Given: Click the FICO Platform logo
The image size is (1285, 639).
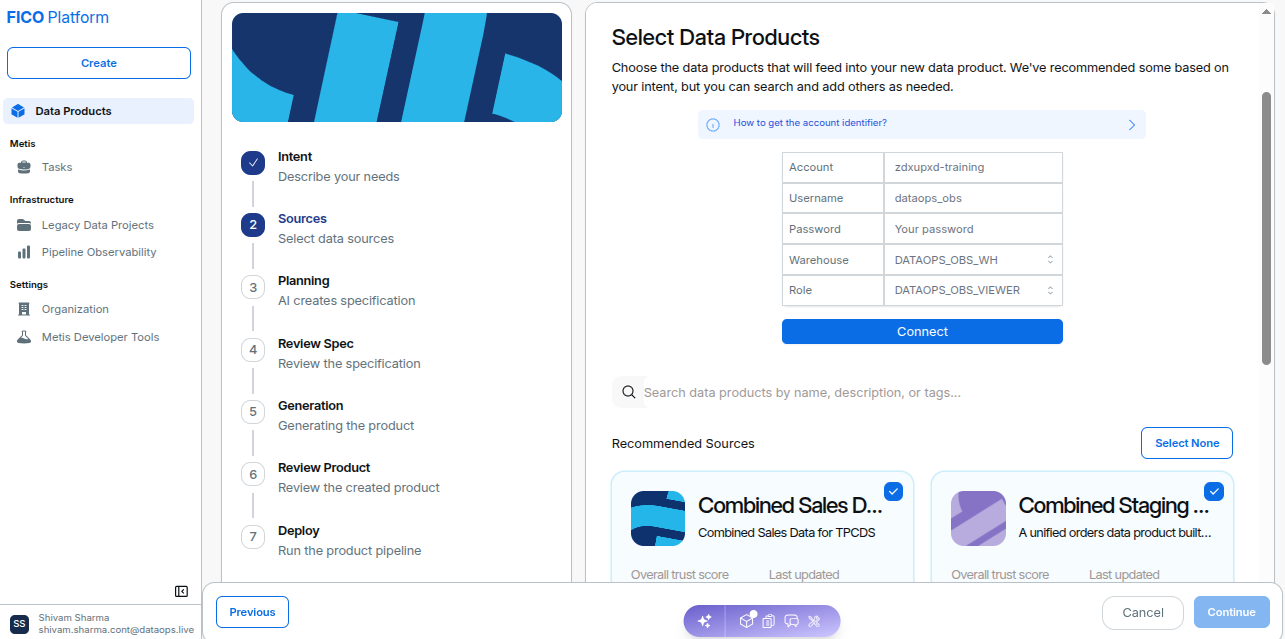Looking at the screenshot, I should tap(58, 18).
